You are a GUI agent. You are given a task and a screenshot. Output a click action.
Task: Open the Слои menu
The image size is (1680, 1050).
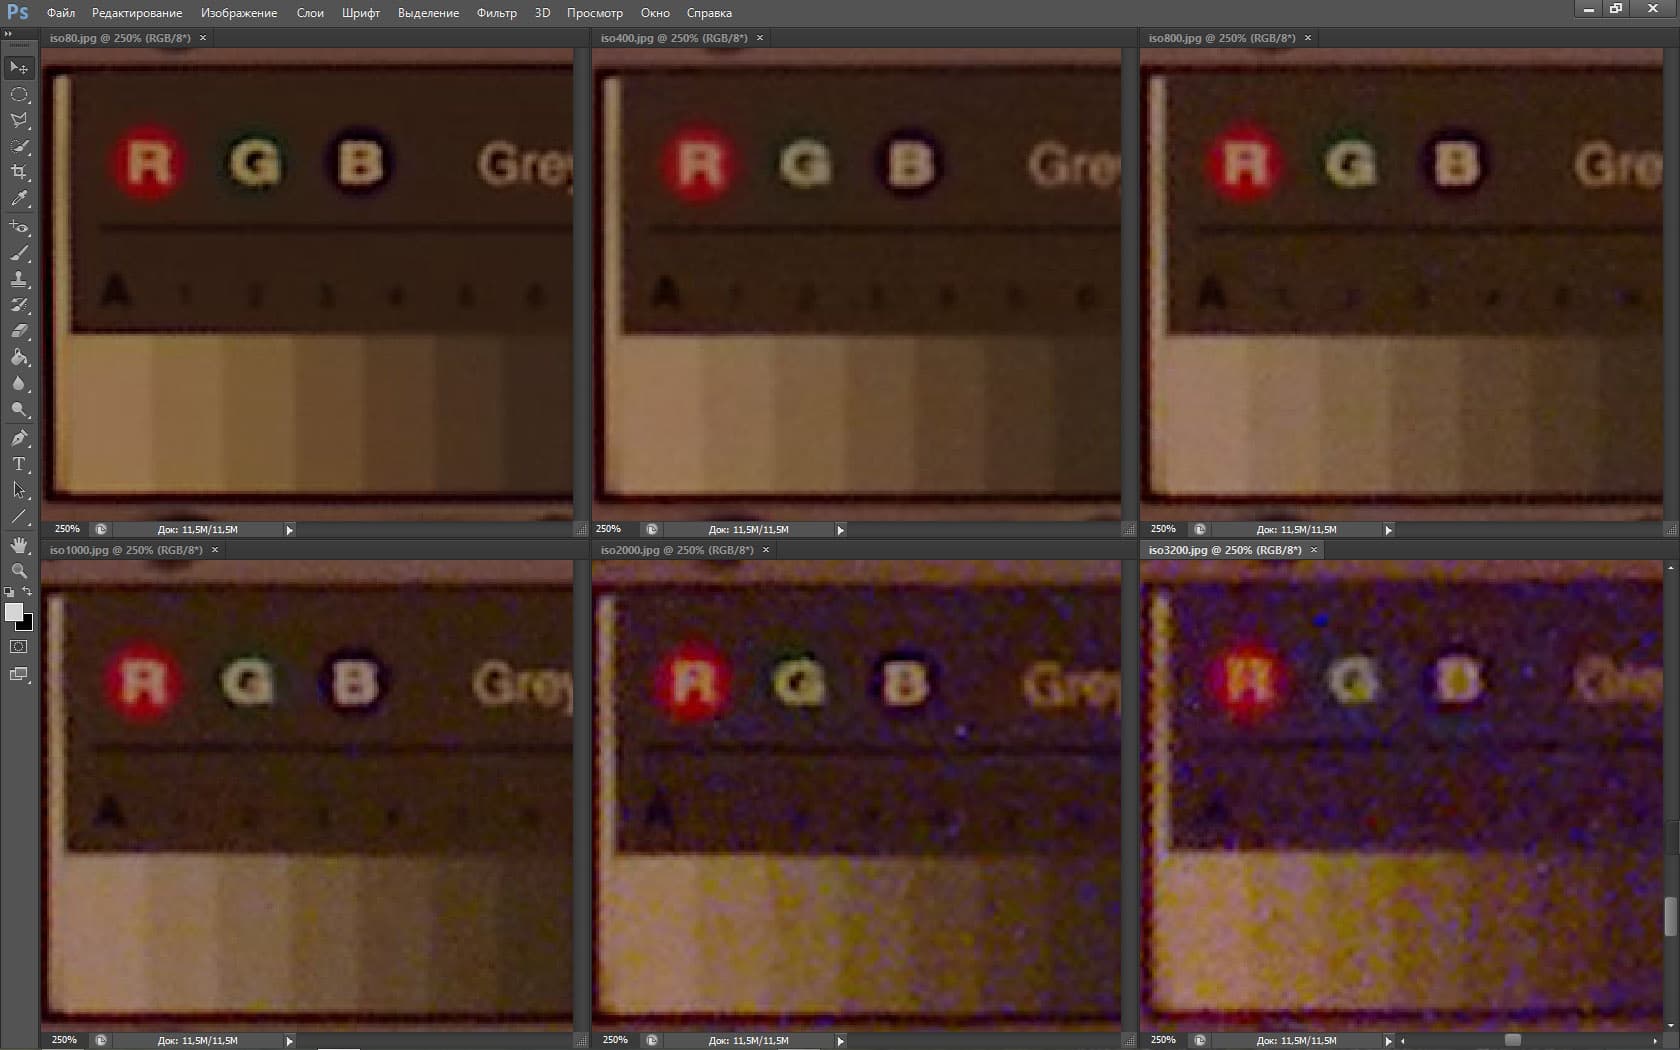coord(310,13)
